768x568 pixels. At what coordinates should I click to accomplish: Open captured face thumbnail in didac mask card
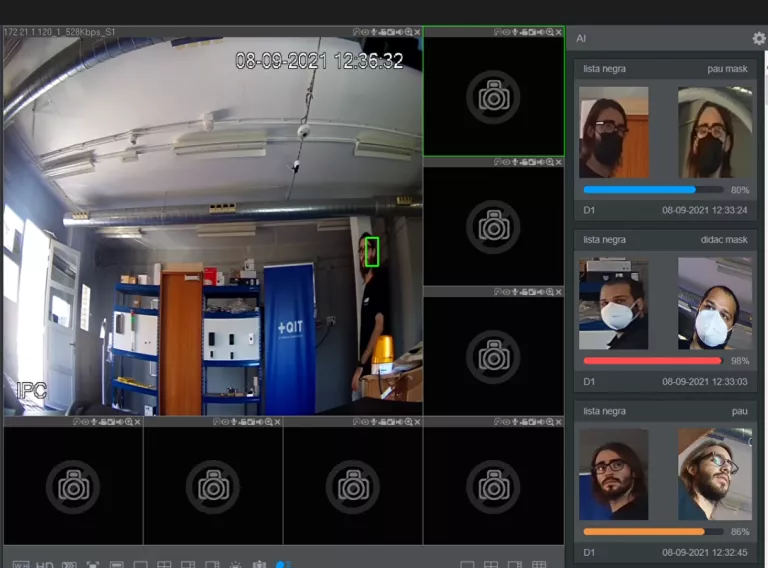(x=614, y=304)
